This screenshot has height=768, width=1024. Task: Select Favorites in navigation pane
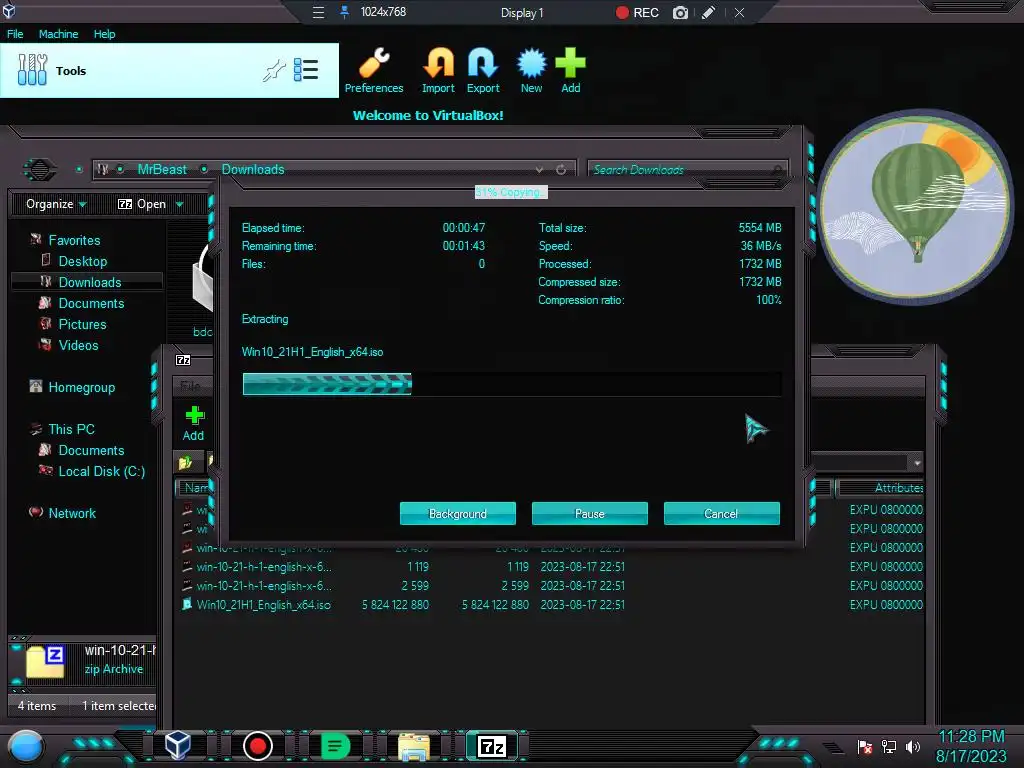(74, 240)
